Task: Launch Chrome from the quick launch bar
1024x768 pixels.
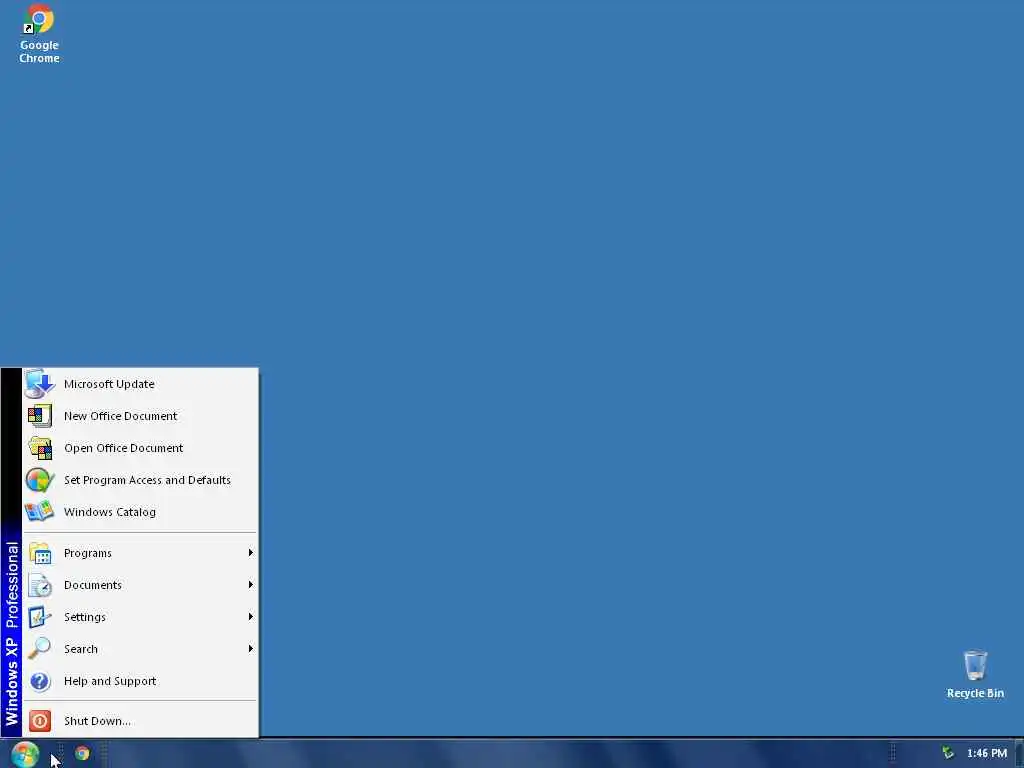Action: [82, 753]
